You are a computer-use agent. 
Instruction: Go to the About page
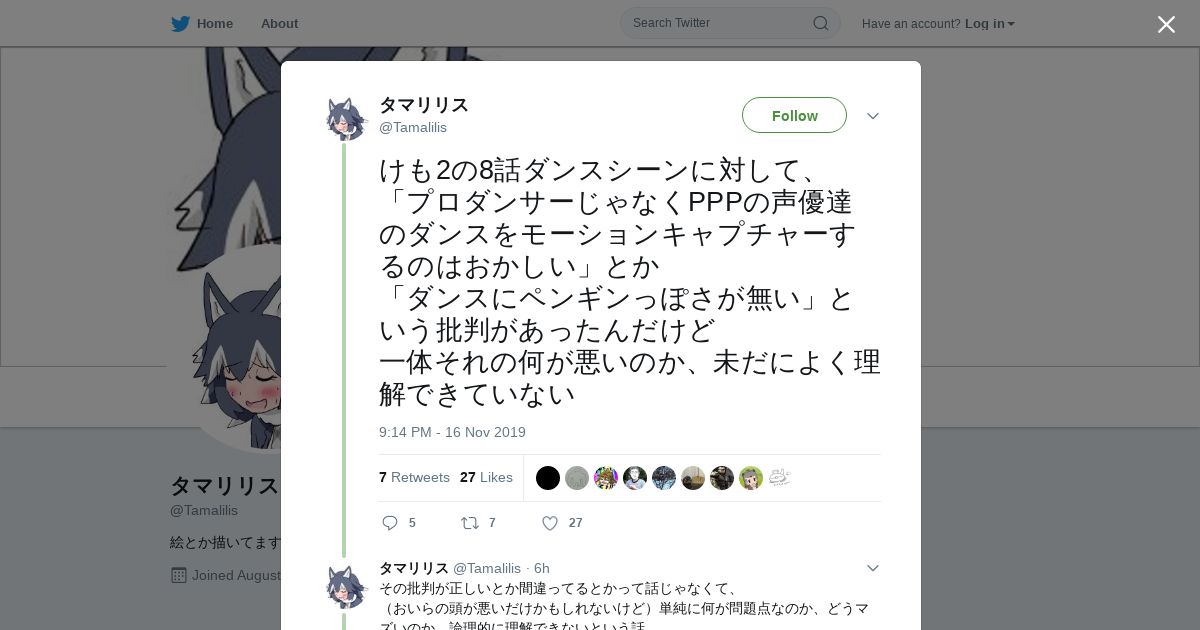click(279, 24)
